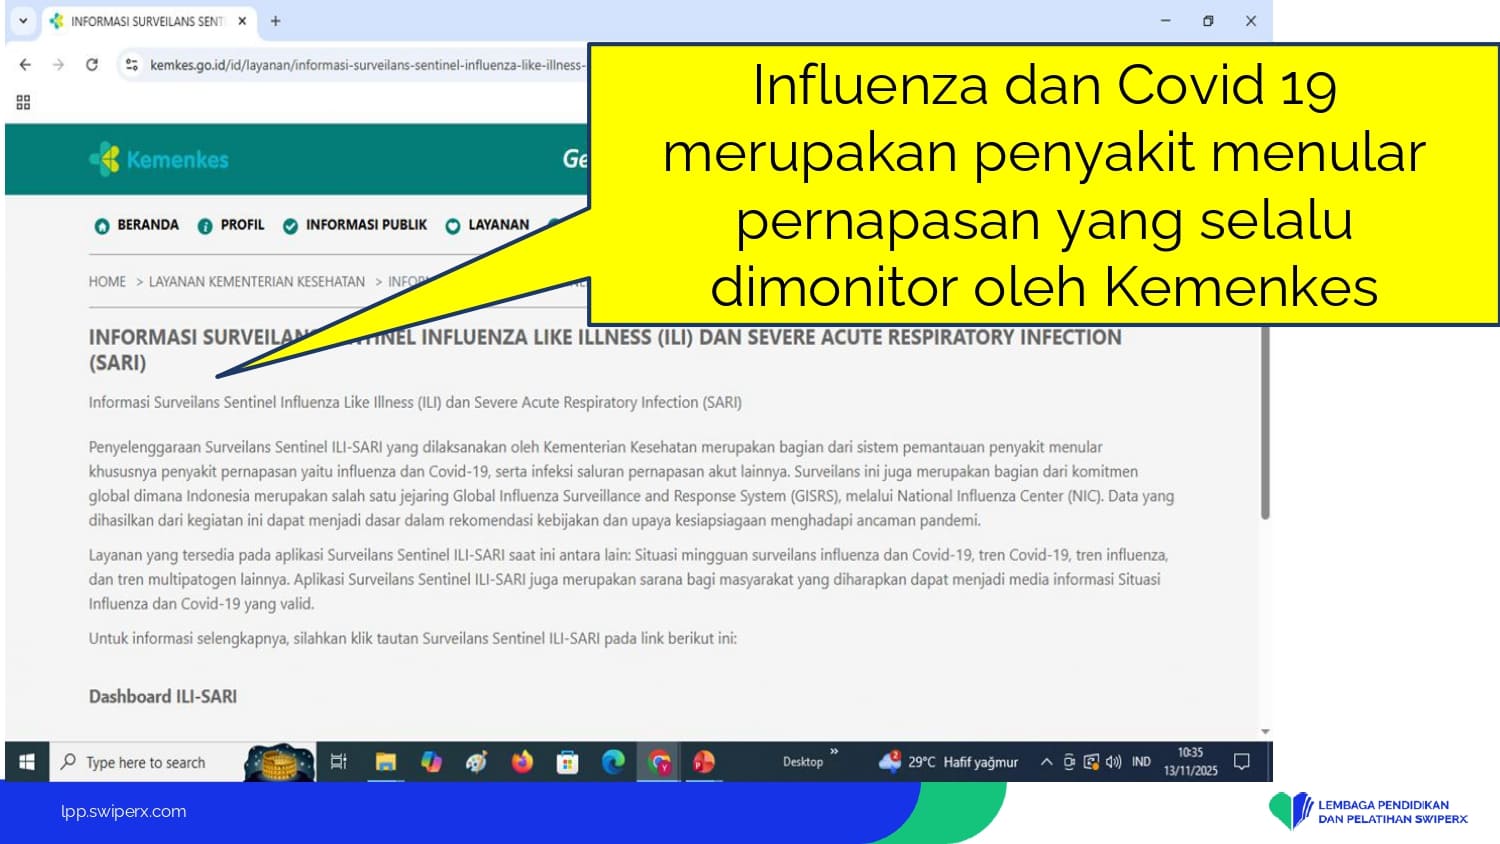The image size is (1500, 844).
Task: Open Task View on the taskbar
Action: [x=338, y=762]
